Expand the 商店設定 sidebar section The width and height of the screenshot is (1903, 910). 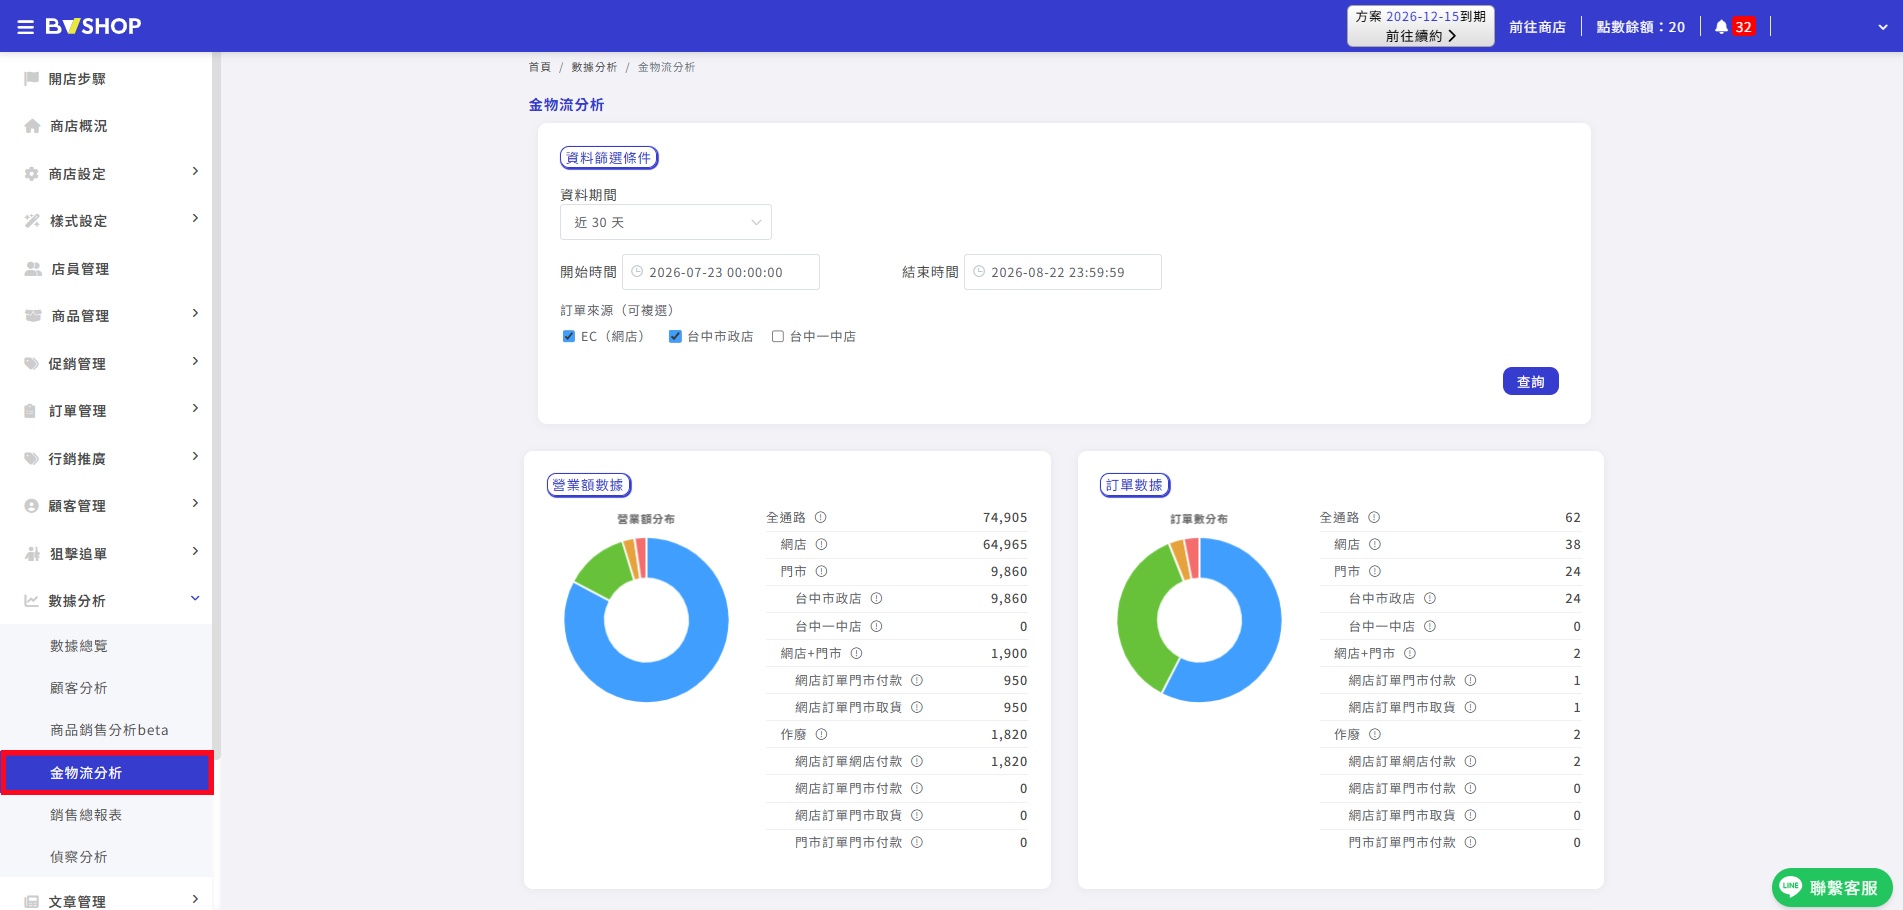[x=106, y=174]
